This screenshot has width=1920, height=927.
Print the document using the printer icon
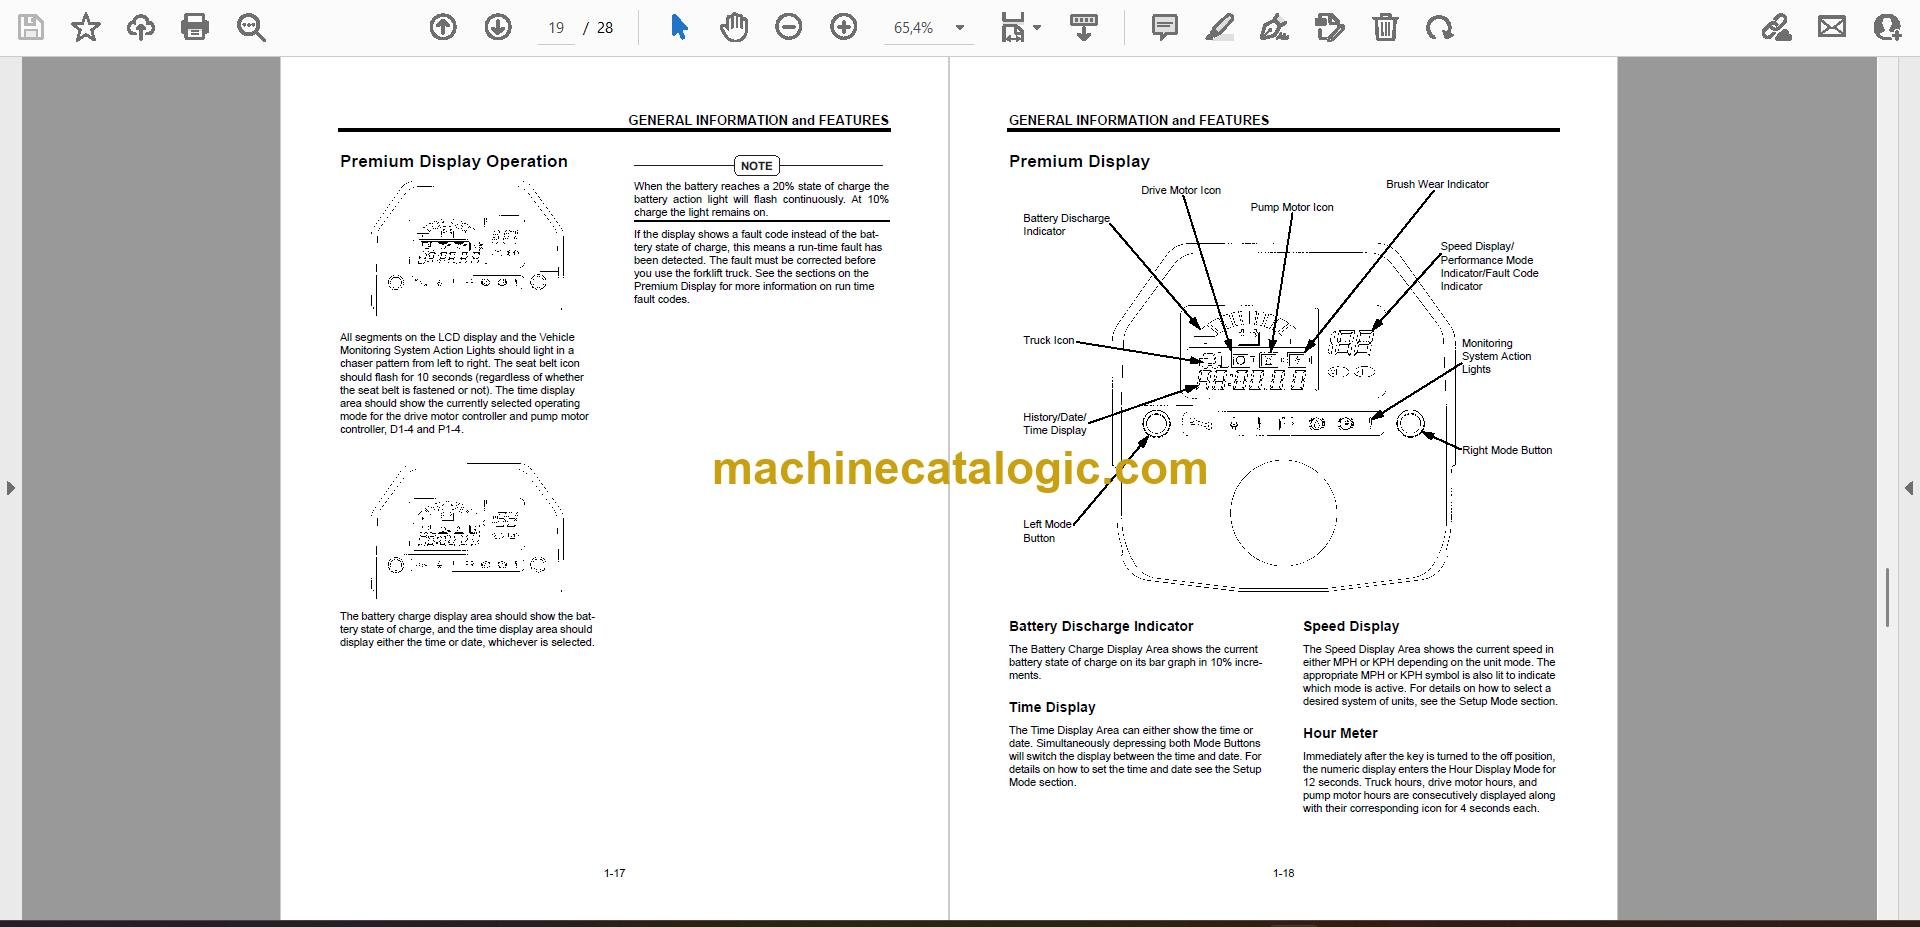pyautogui.click(x=195, y=27)
